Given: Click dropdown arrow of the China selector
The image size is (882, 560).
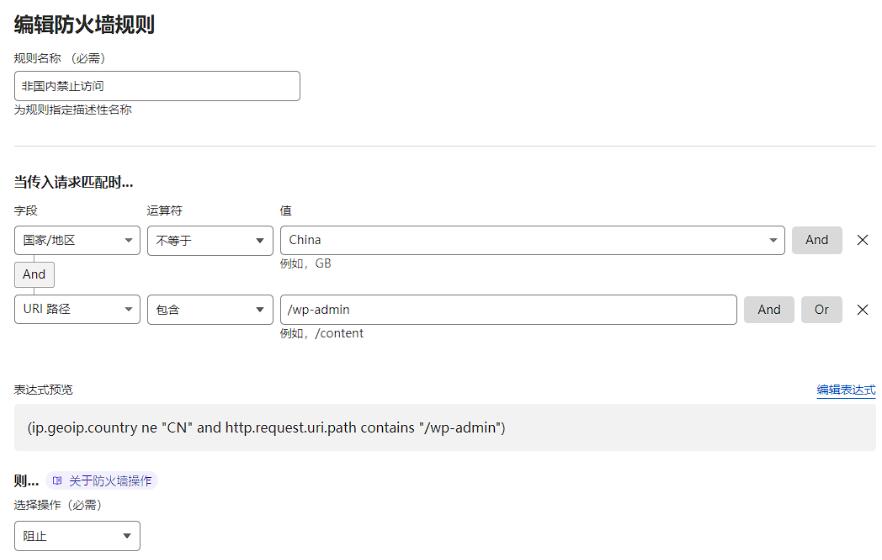Looking at the screenshot, I should 773,240.
